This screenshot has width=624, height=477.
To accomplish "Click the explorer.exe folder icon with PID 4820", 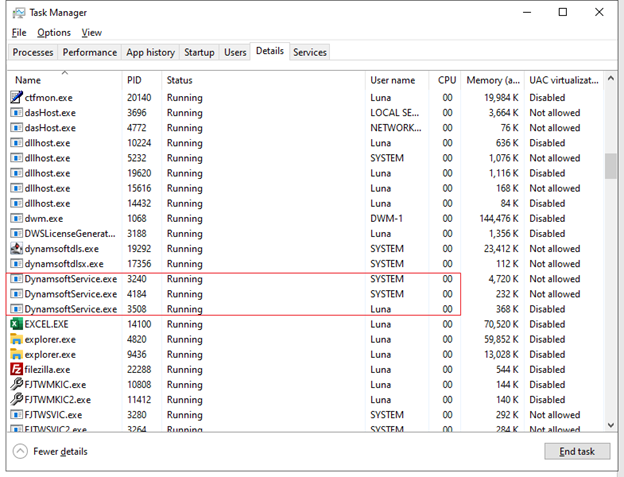I will coord(16,339).
